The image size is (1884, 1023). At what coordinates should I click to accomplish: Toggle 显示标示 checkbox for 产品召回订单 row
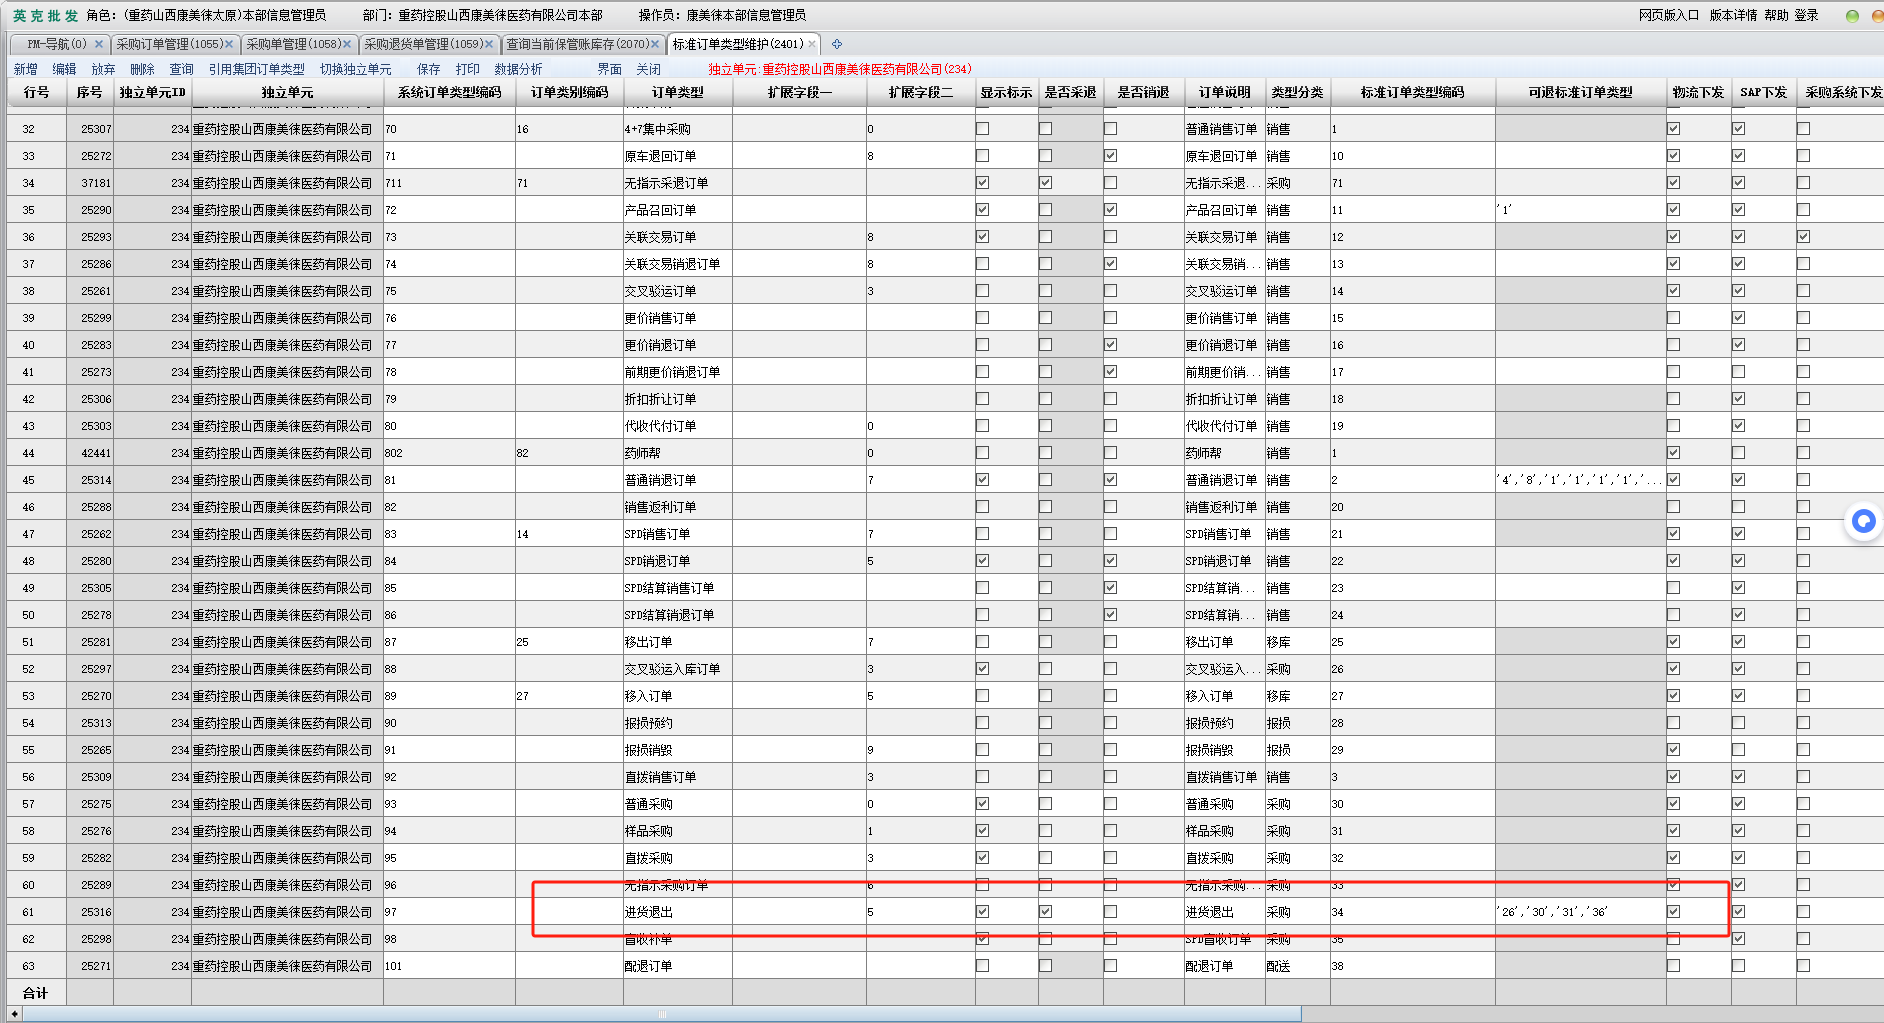pos(982,210)
